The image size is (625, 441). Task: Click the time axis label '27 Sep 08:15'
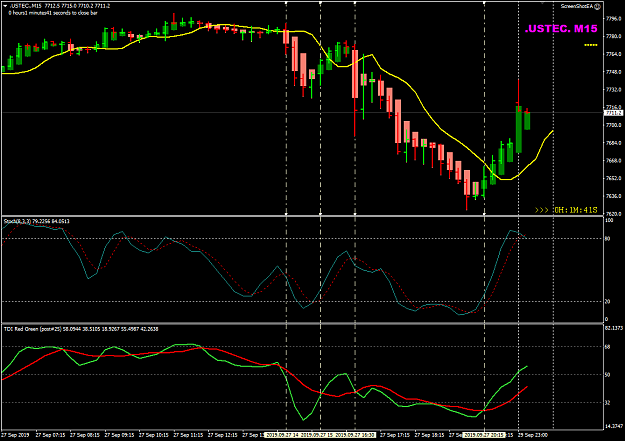coord(85,435)
